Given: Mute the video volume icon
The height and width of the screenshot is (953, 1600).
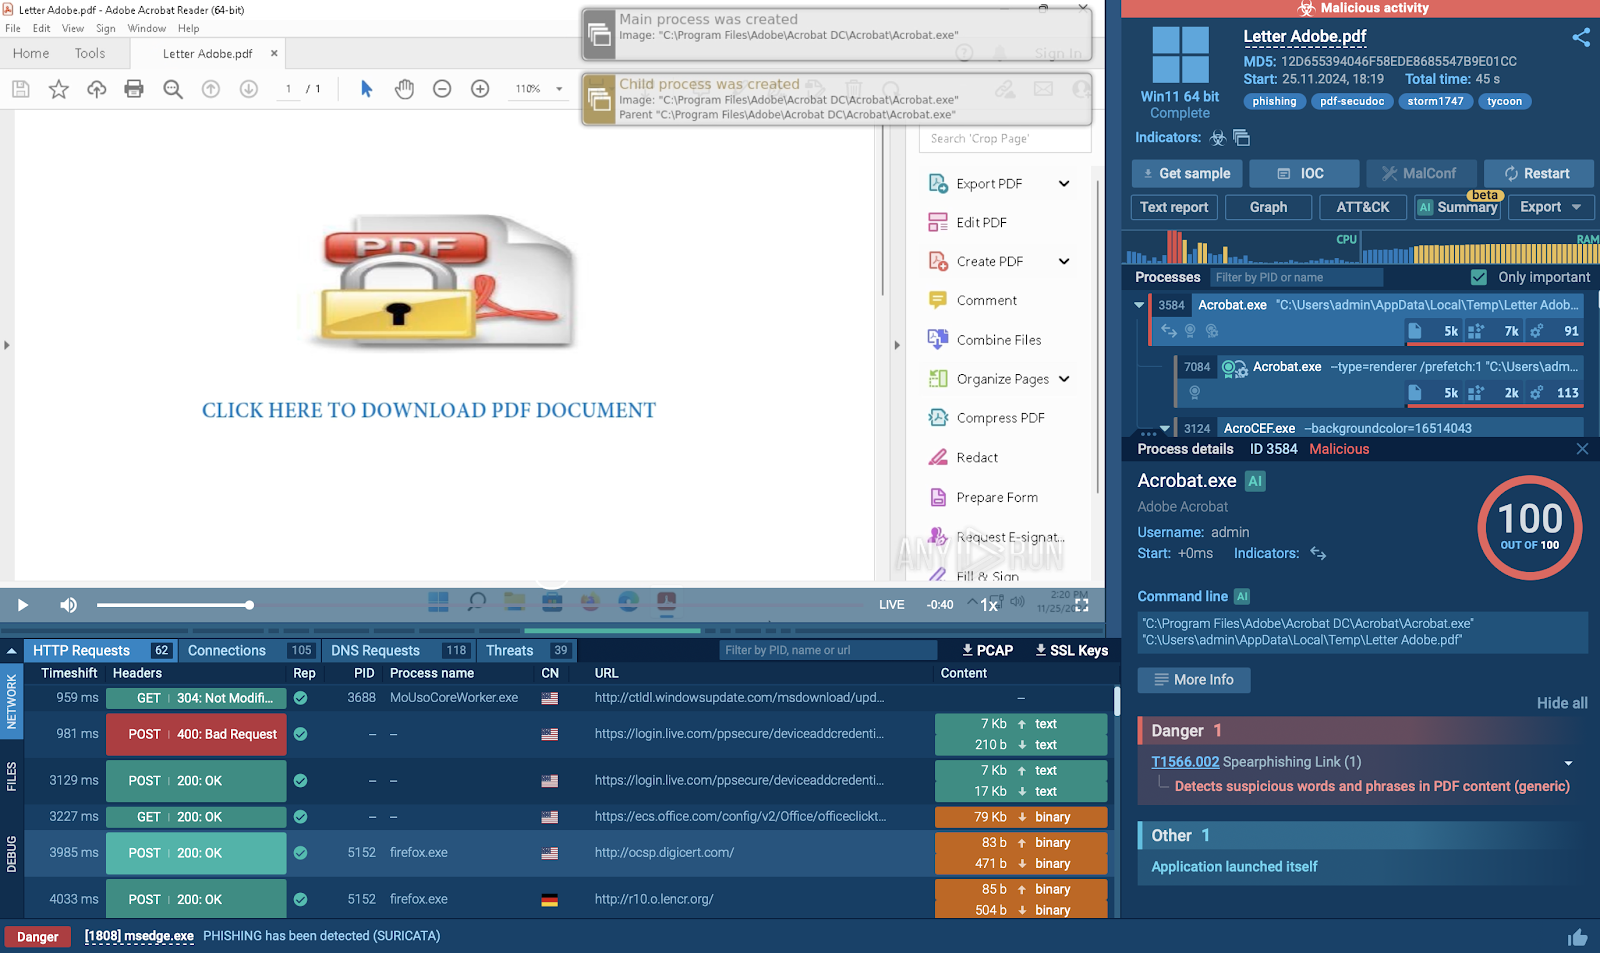Looking at the screenshot, I should (68, 605).
